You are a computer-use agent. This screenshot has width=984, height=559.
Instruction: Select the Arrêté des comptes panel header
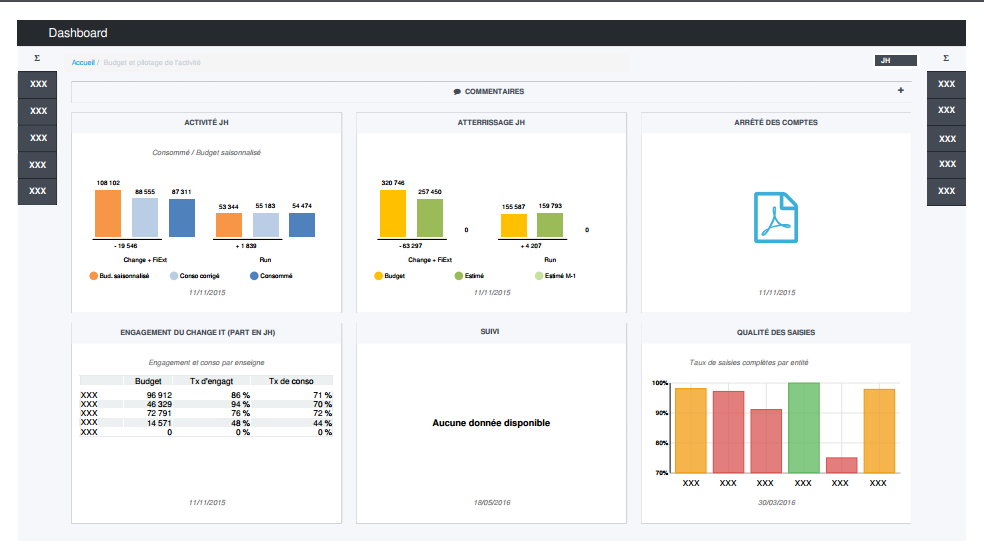[776, 123]
